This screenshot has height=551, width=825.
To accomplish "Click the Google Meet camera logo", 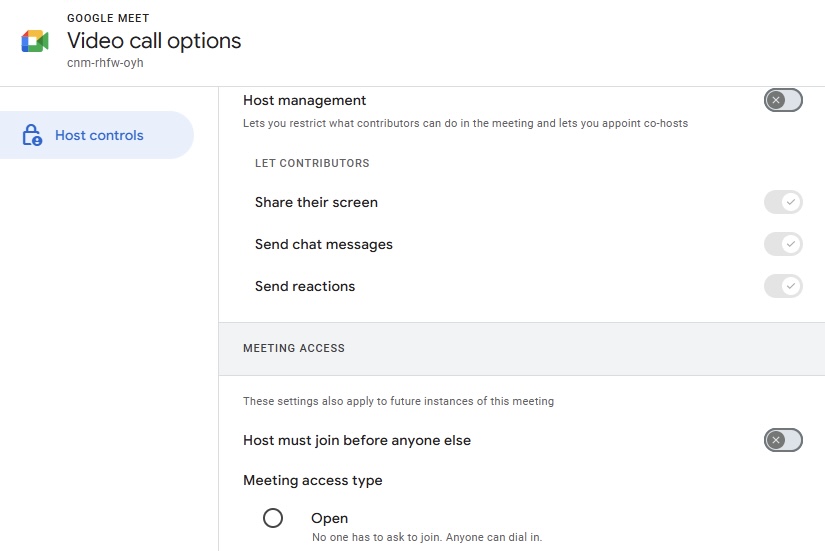I will (x=35, y=41).
